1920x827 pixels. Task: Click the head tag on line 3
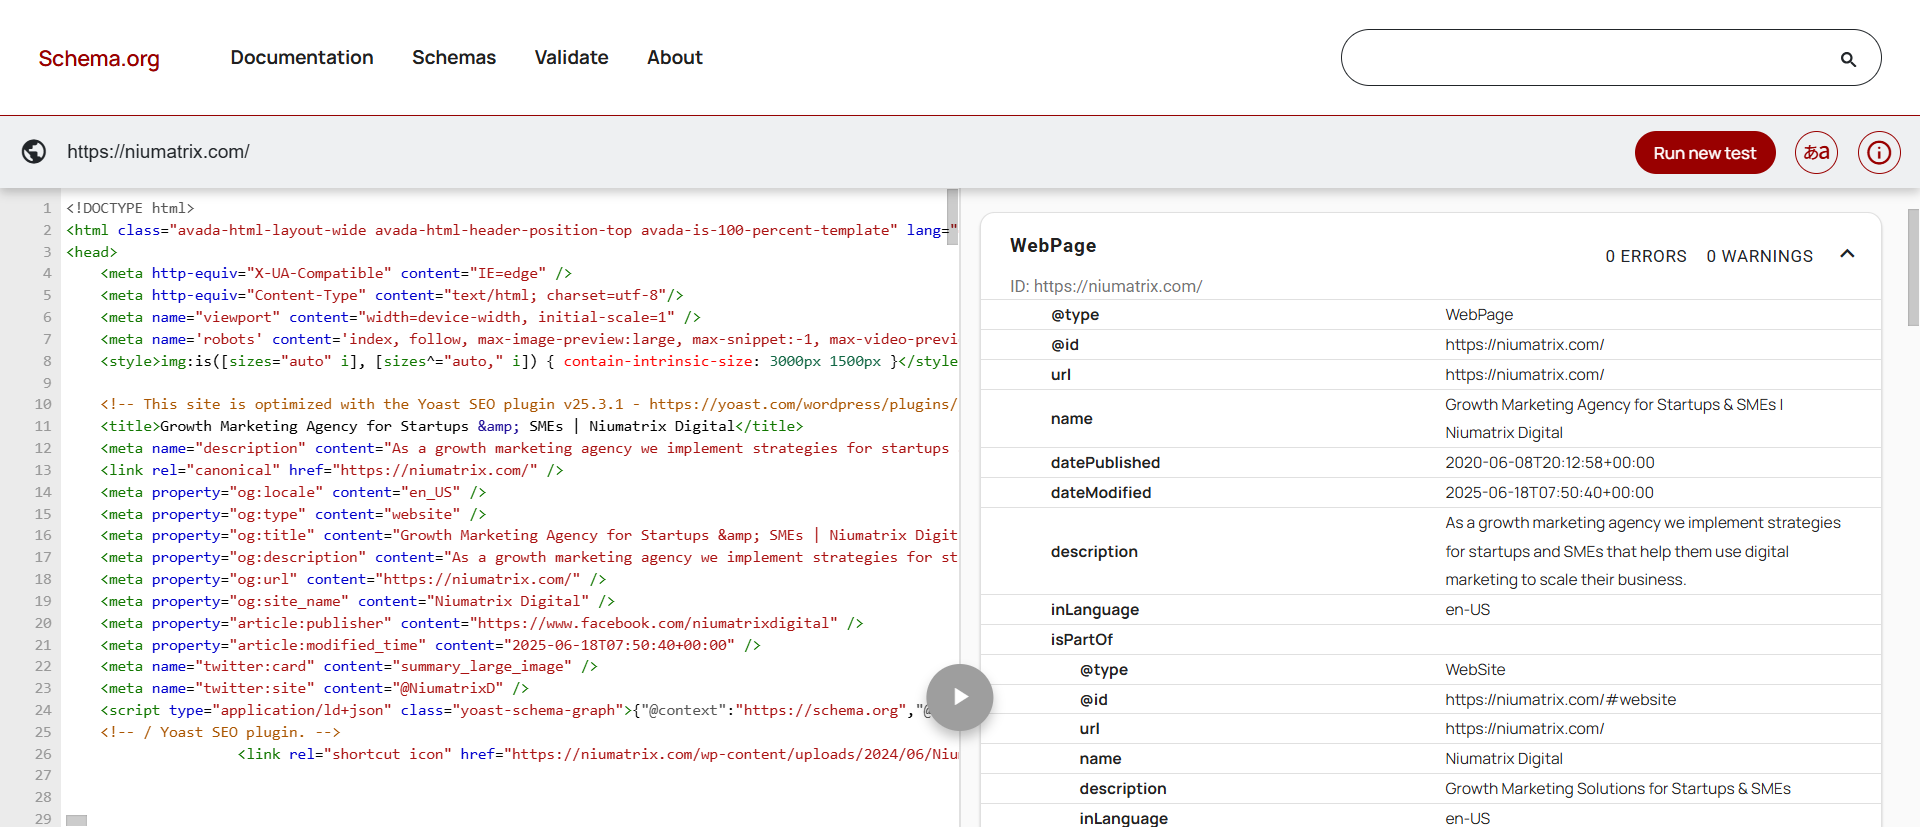(92, 252)
